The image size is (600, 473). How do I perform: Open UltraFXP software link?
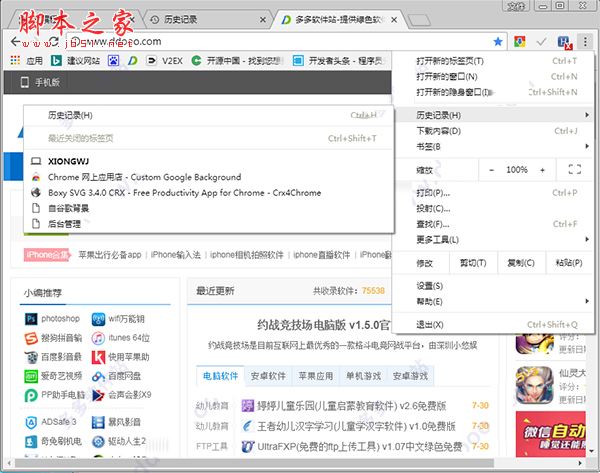coord(360,447)
